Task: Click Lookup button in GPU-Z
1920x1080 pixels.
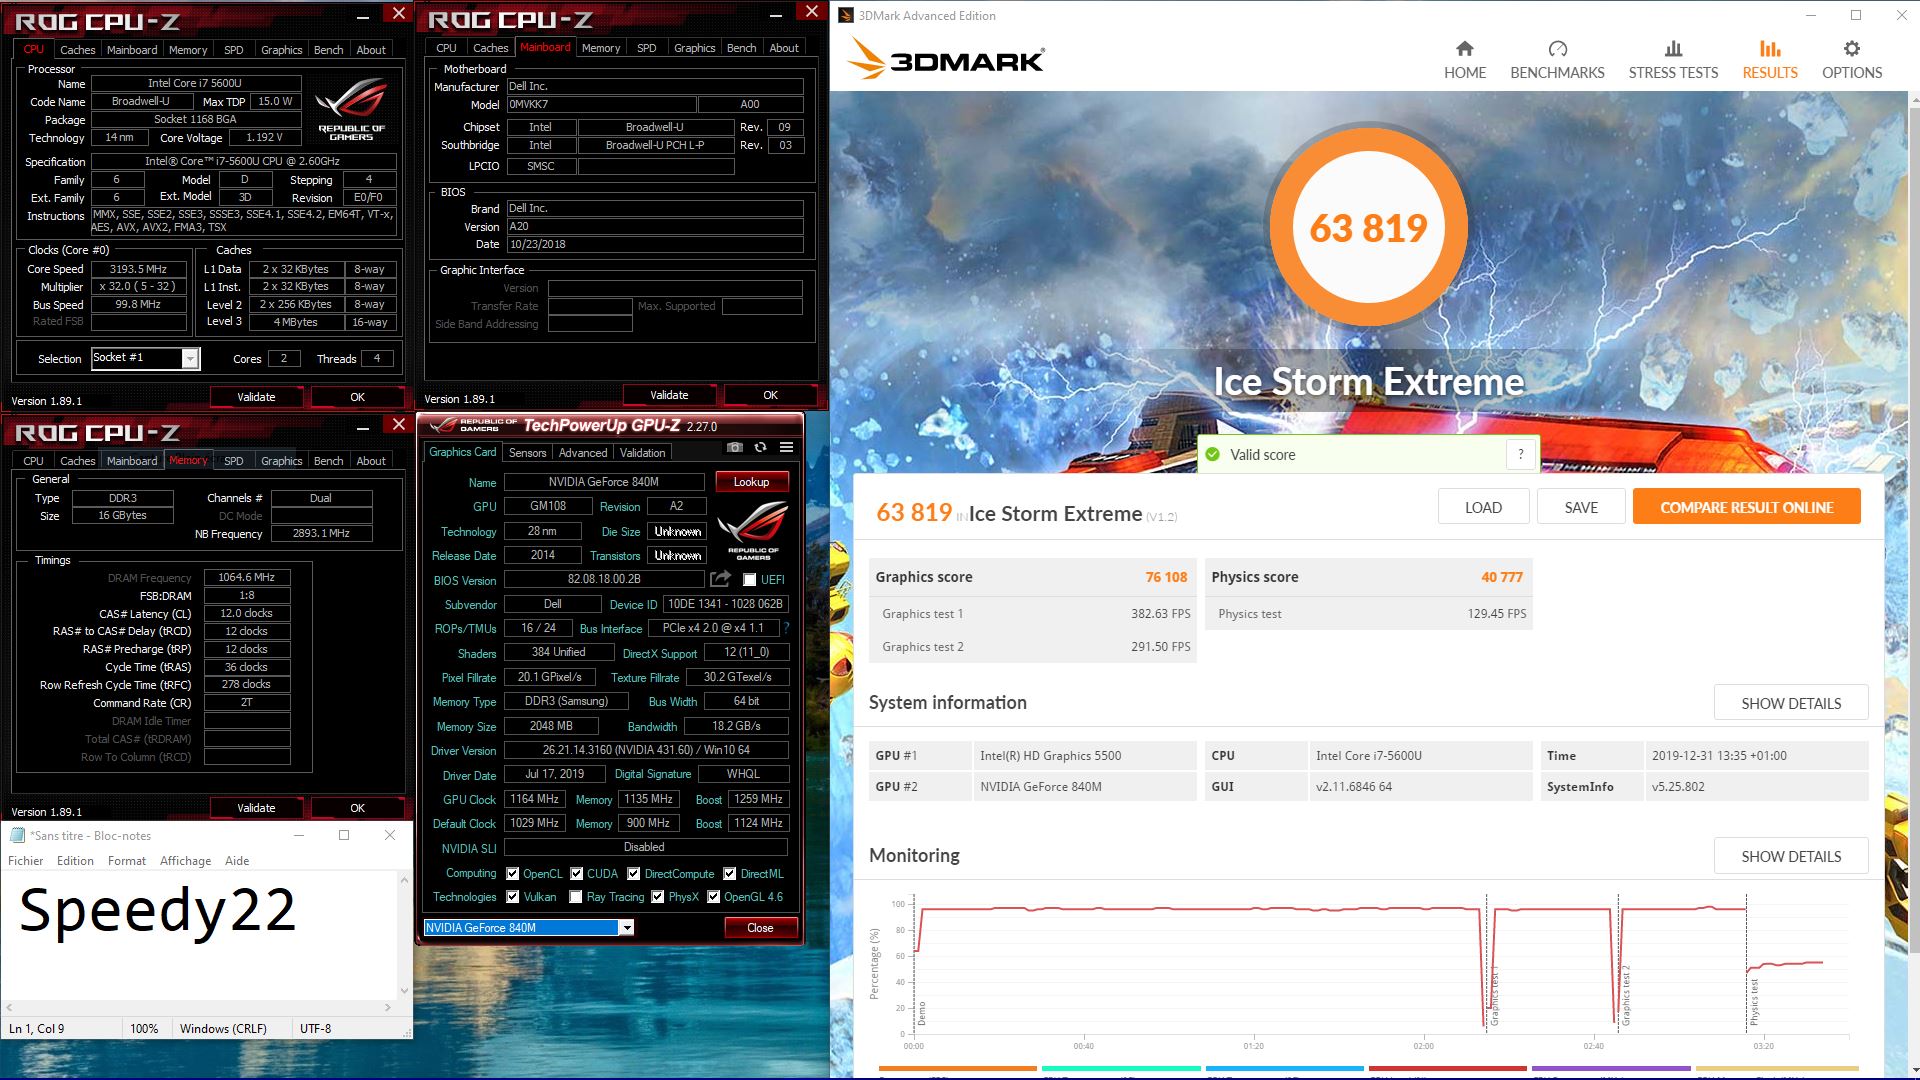Action: 751,482
